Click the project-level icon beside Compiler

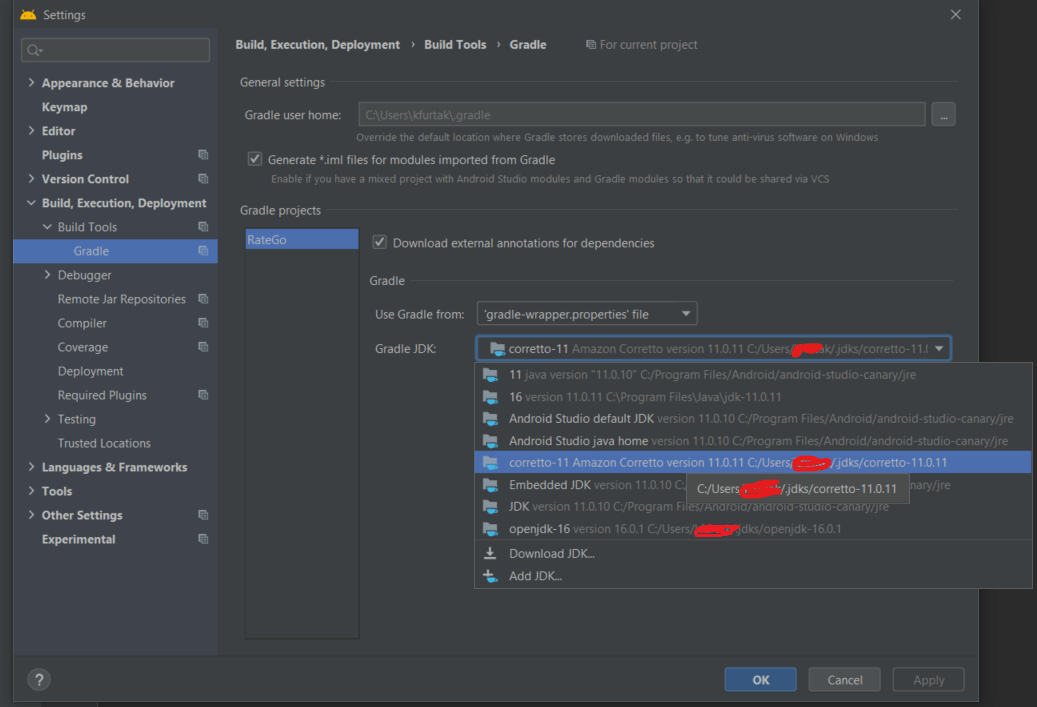pyautogui.click(x=203, y=323)
